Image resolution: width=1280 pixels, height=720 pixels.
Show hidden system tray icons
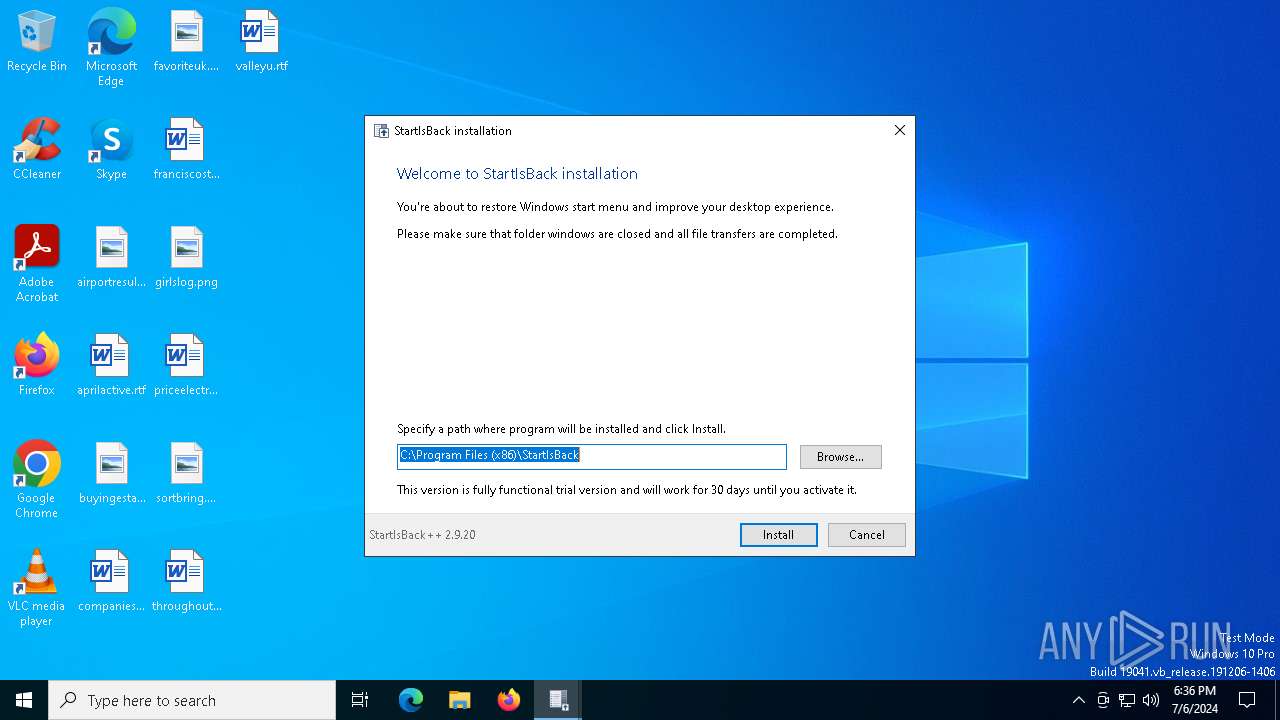point(1078,700)
